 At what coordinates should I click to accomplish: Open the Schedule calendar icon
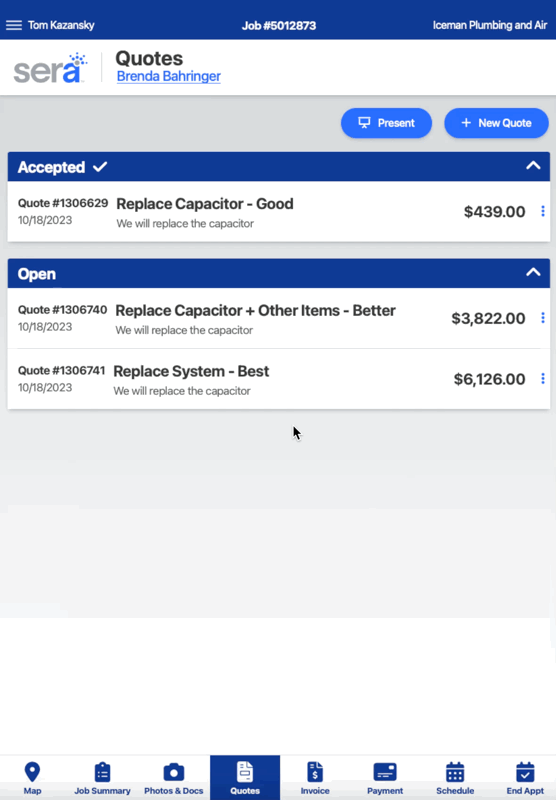[455, 772]
